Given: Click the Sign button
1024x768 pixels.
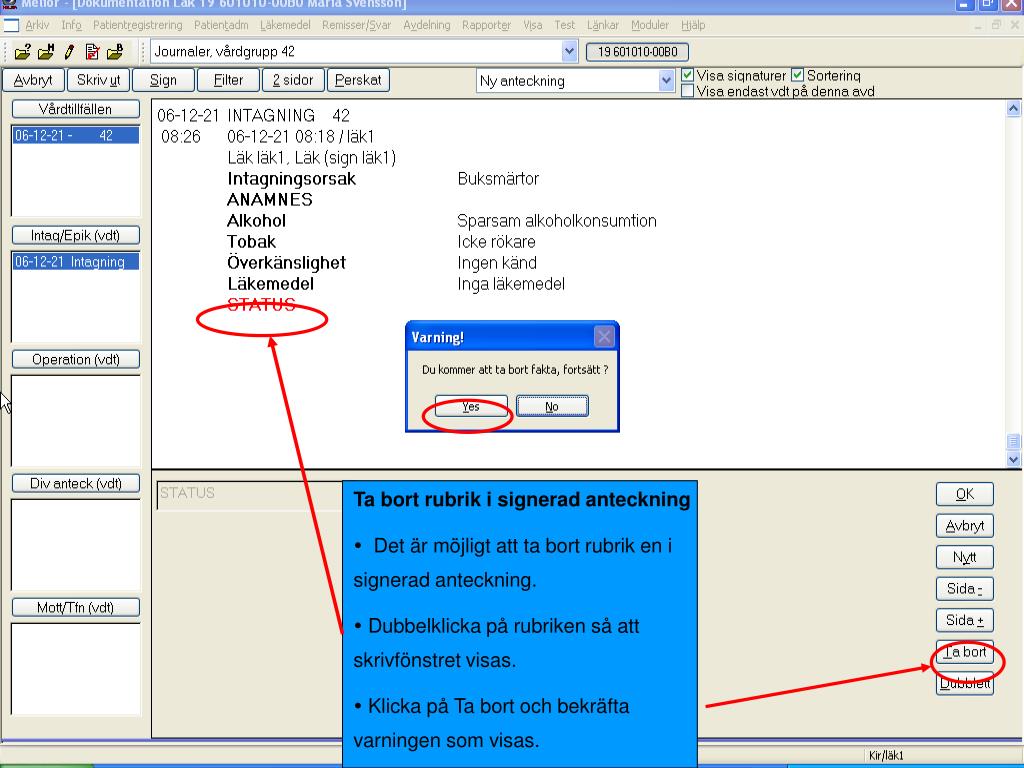Looking at the screenshot, I should [163, 80].
